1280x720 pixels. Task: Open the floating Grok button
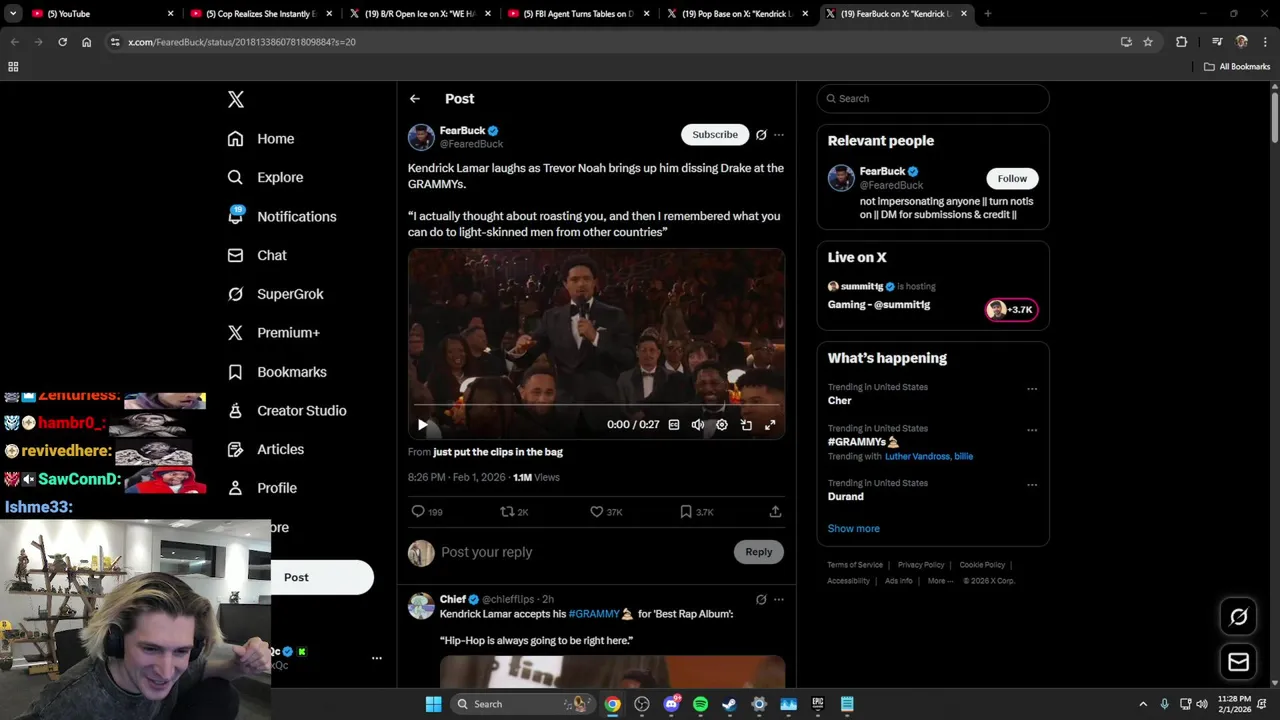[x=1238, y=617]
